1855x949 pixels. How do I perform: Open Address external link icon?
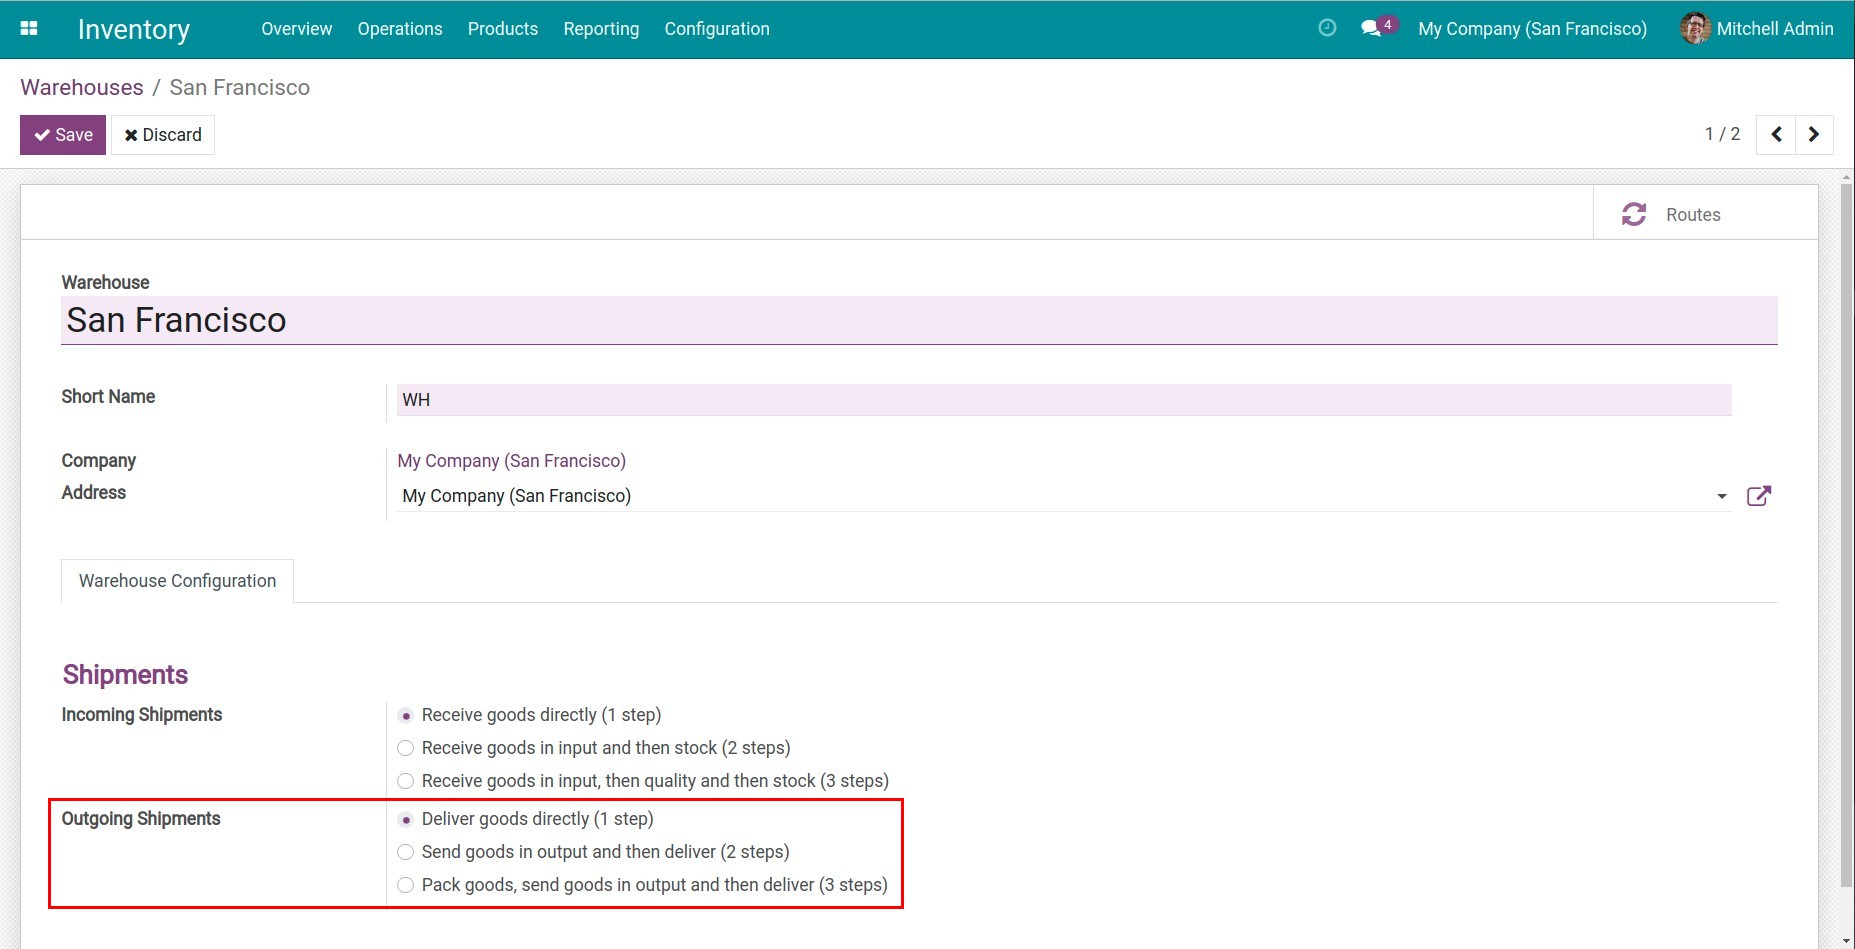[x=1758, y=496]
